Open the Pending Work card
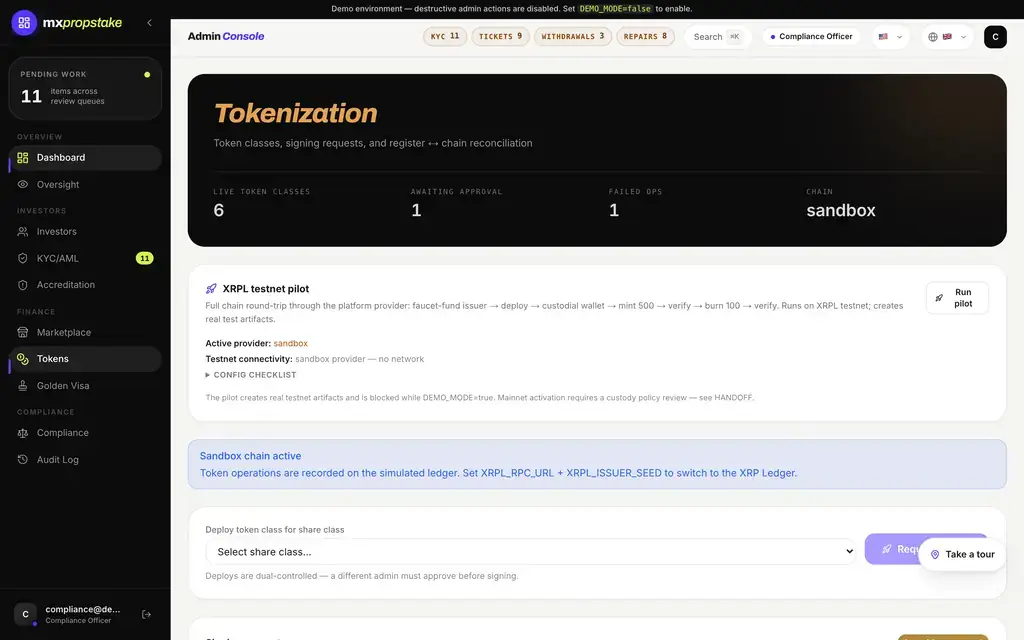This screenshot has width=1024, height=640. click(x=85, y=89)
